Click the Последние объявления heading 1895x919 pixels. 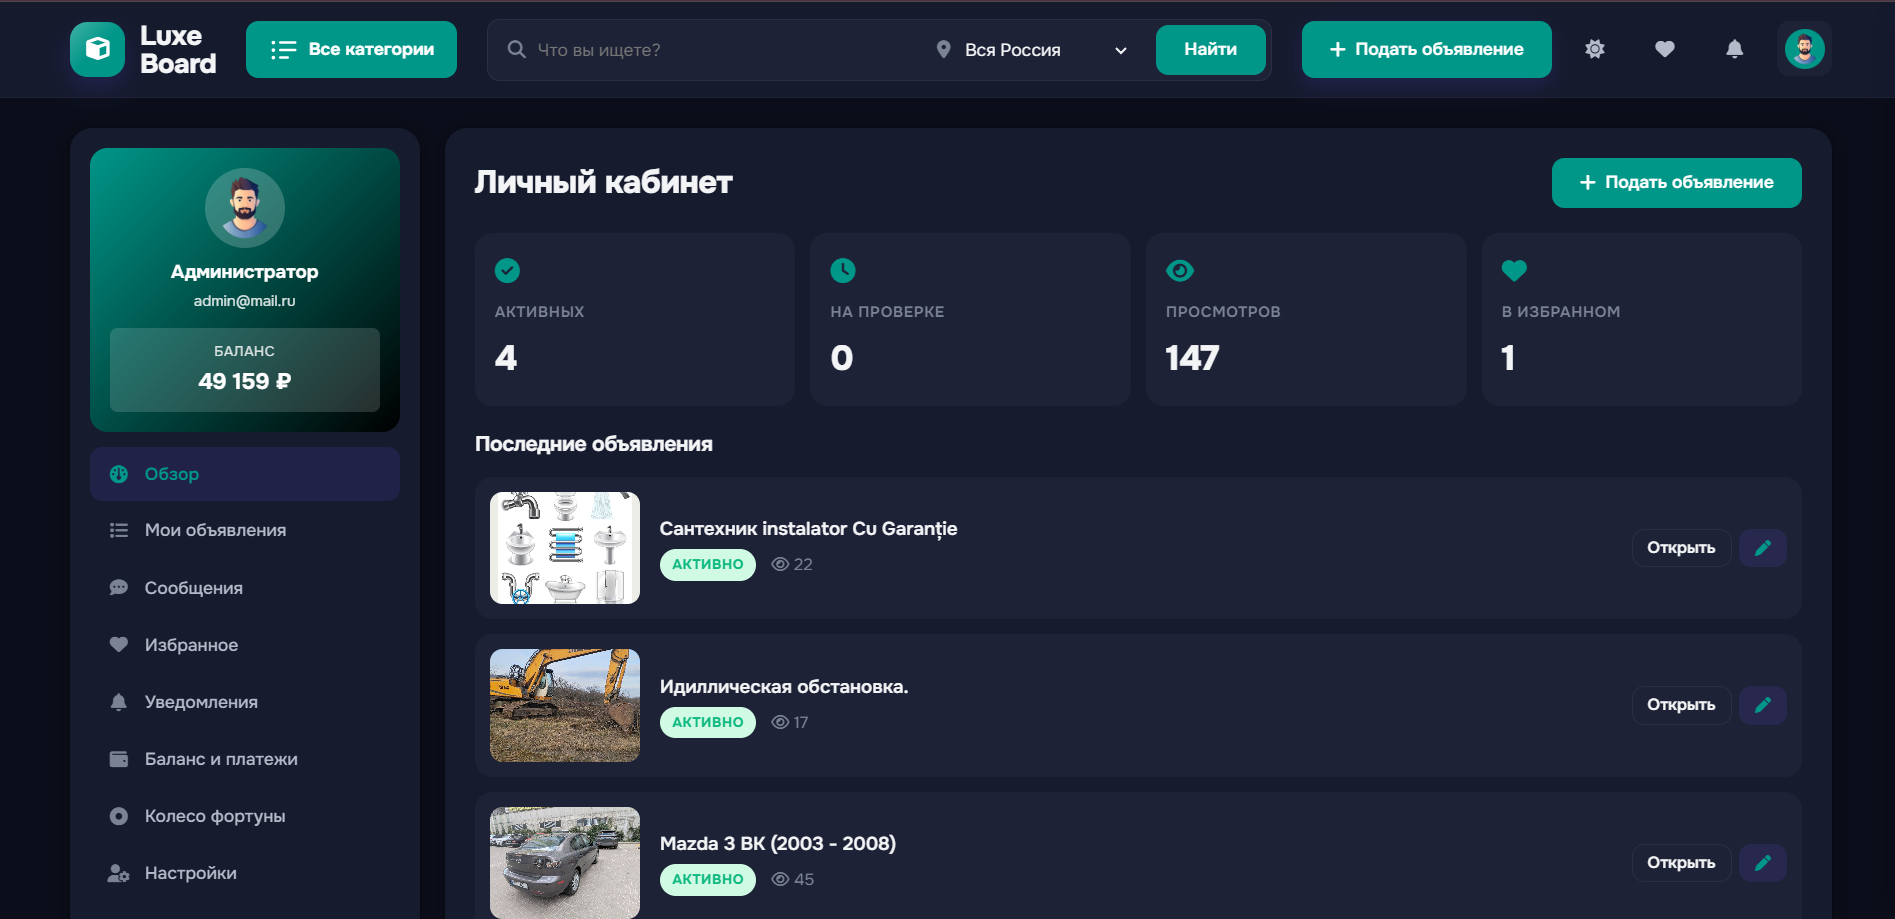pos(594,444)
